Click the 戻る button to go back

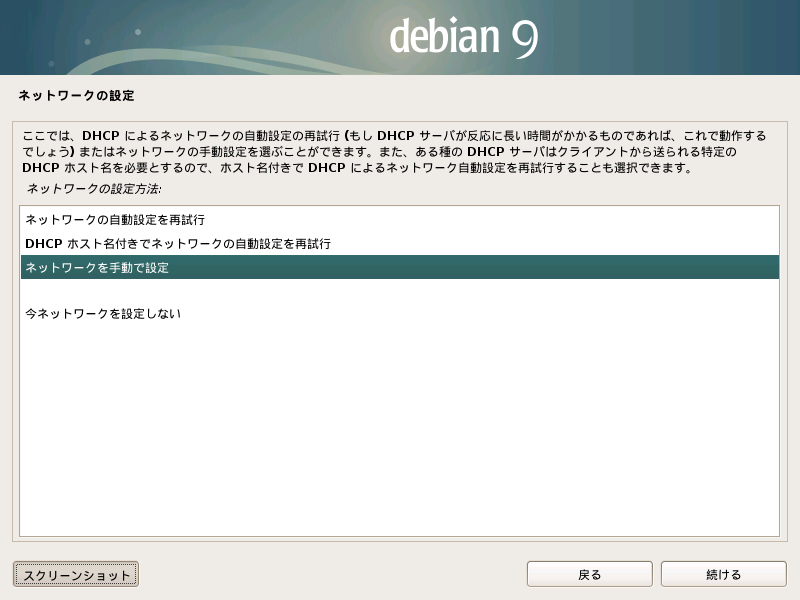[x=589, y=574]
